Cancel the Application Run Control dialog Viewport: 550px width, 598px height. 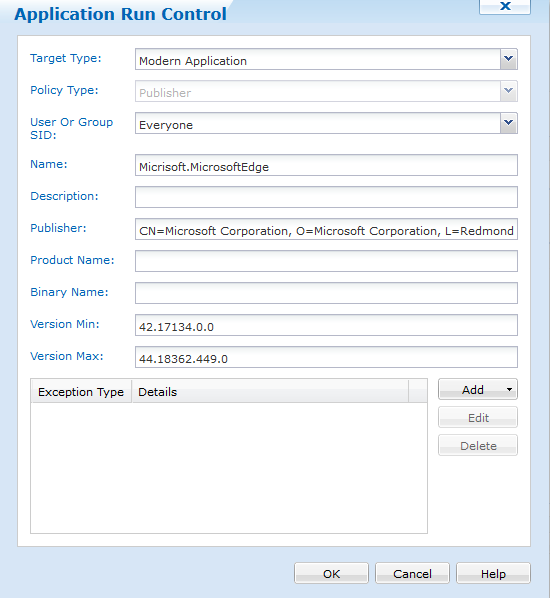pos(412,573)
